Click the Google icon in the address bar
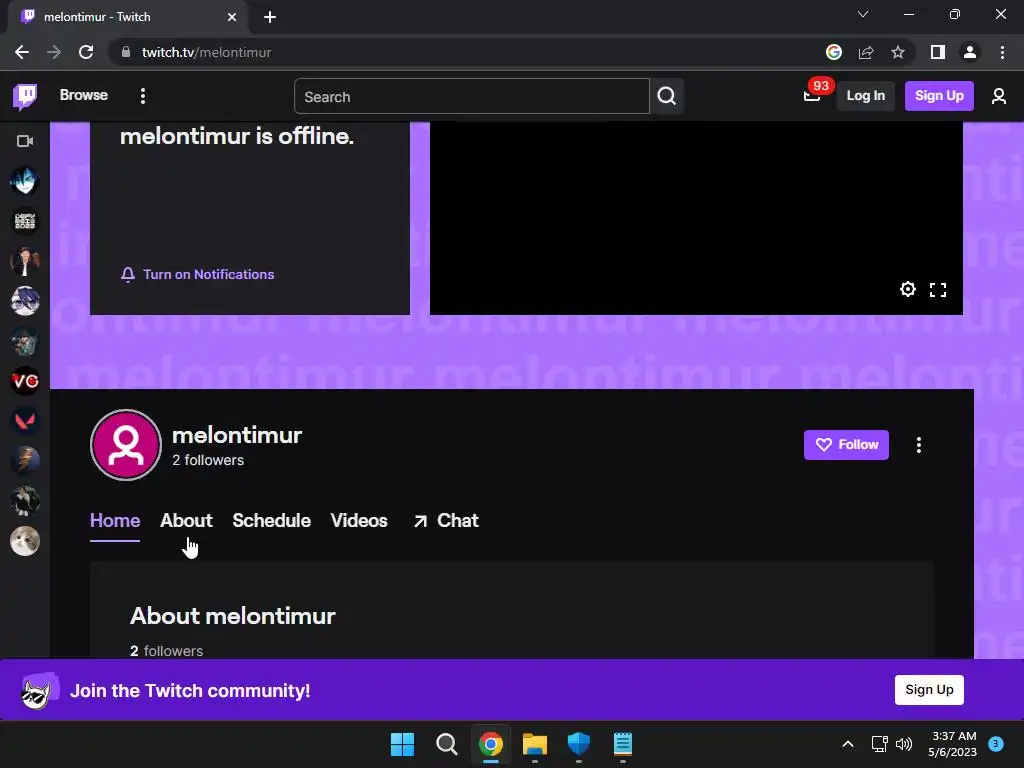This screenshot has height=768, width=1024. [x=833, y=52]
